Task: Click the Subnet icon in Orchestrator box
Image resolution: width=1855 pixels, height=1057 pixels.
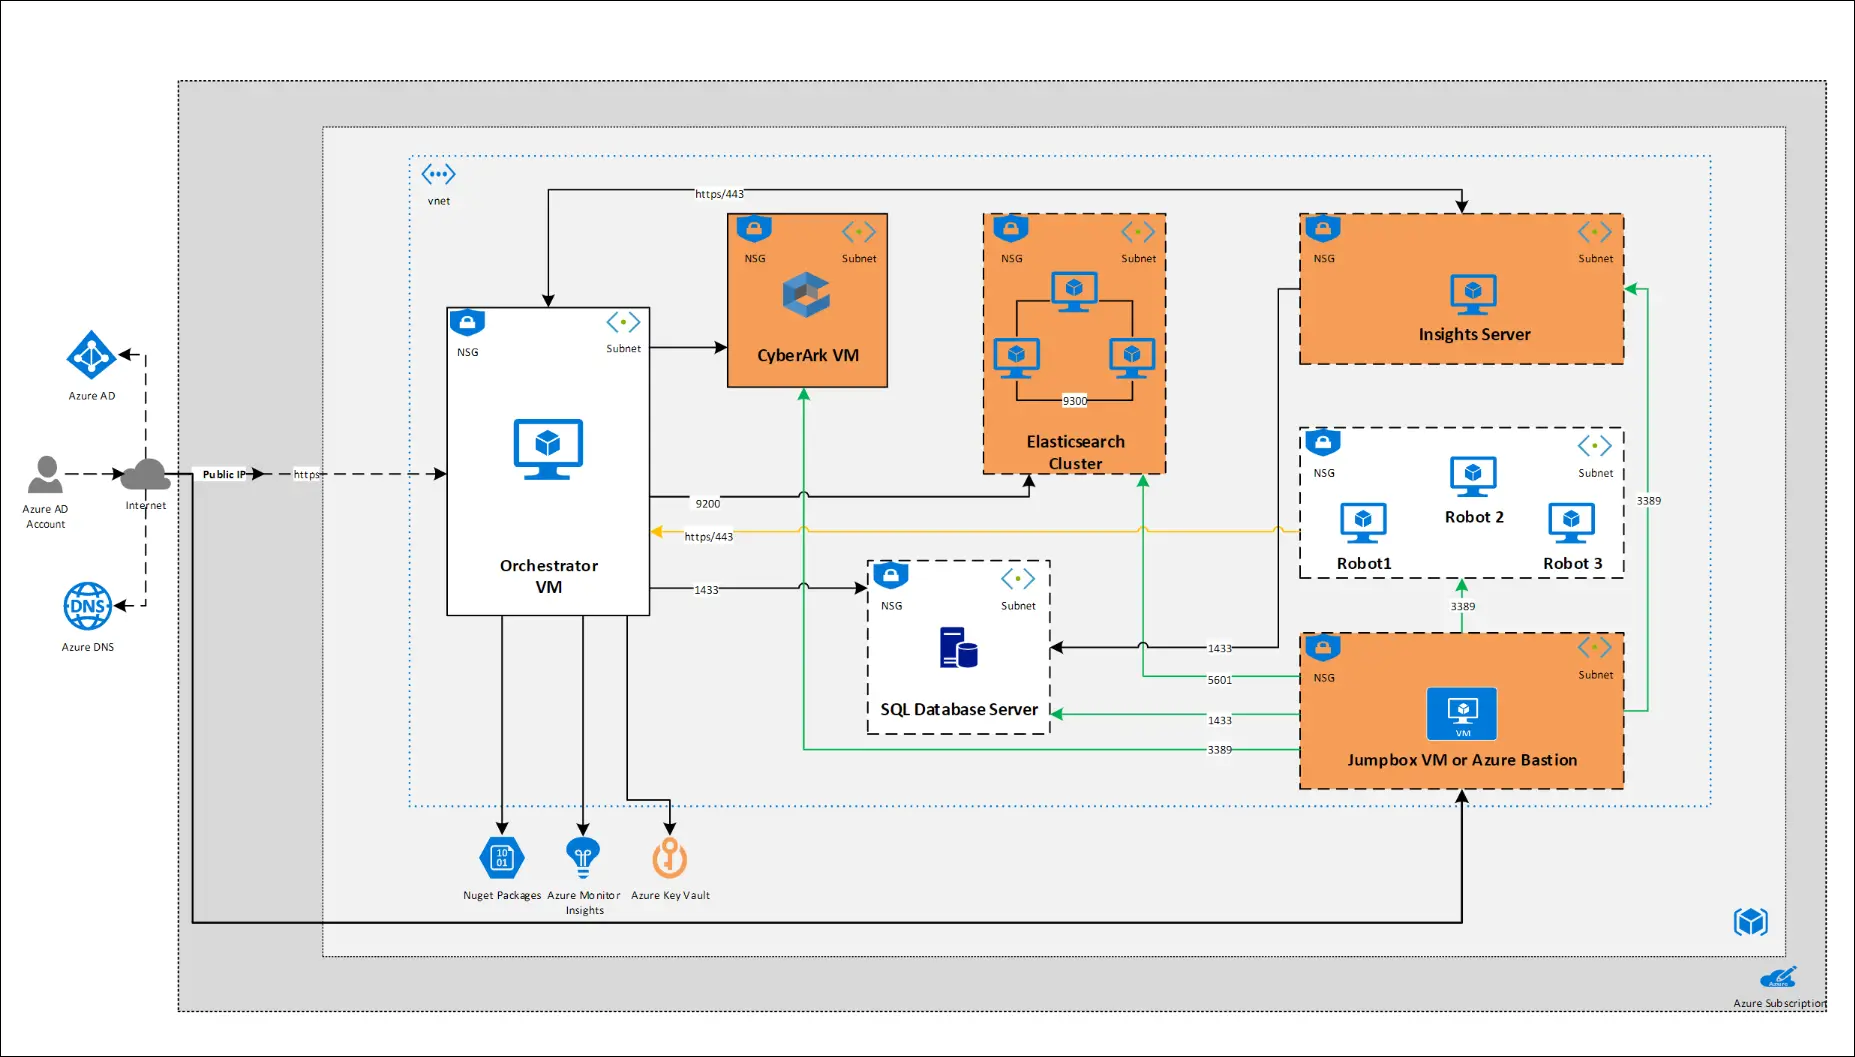Action: click(623, 322)
